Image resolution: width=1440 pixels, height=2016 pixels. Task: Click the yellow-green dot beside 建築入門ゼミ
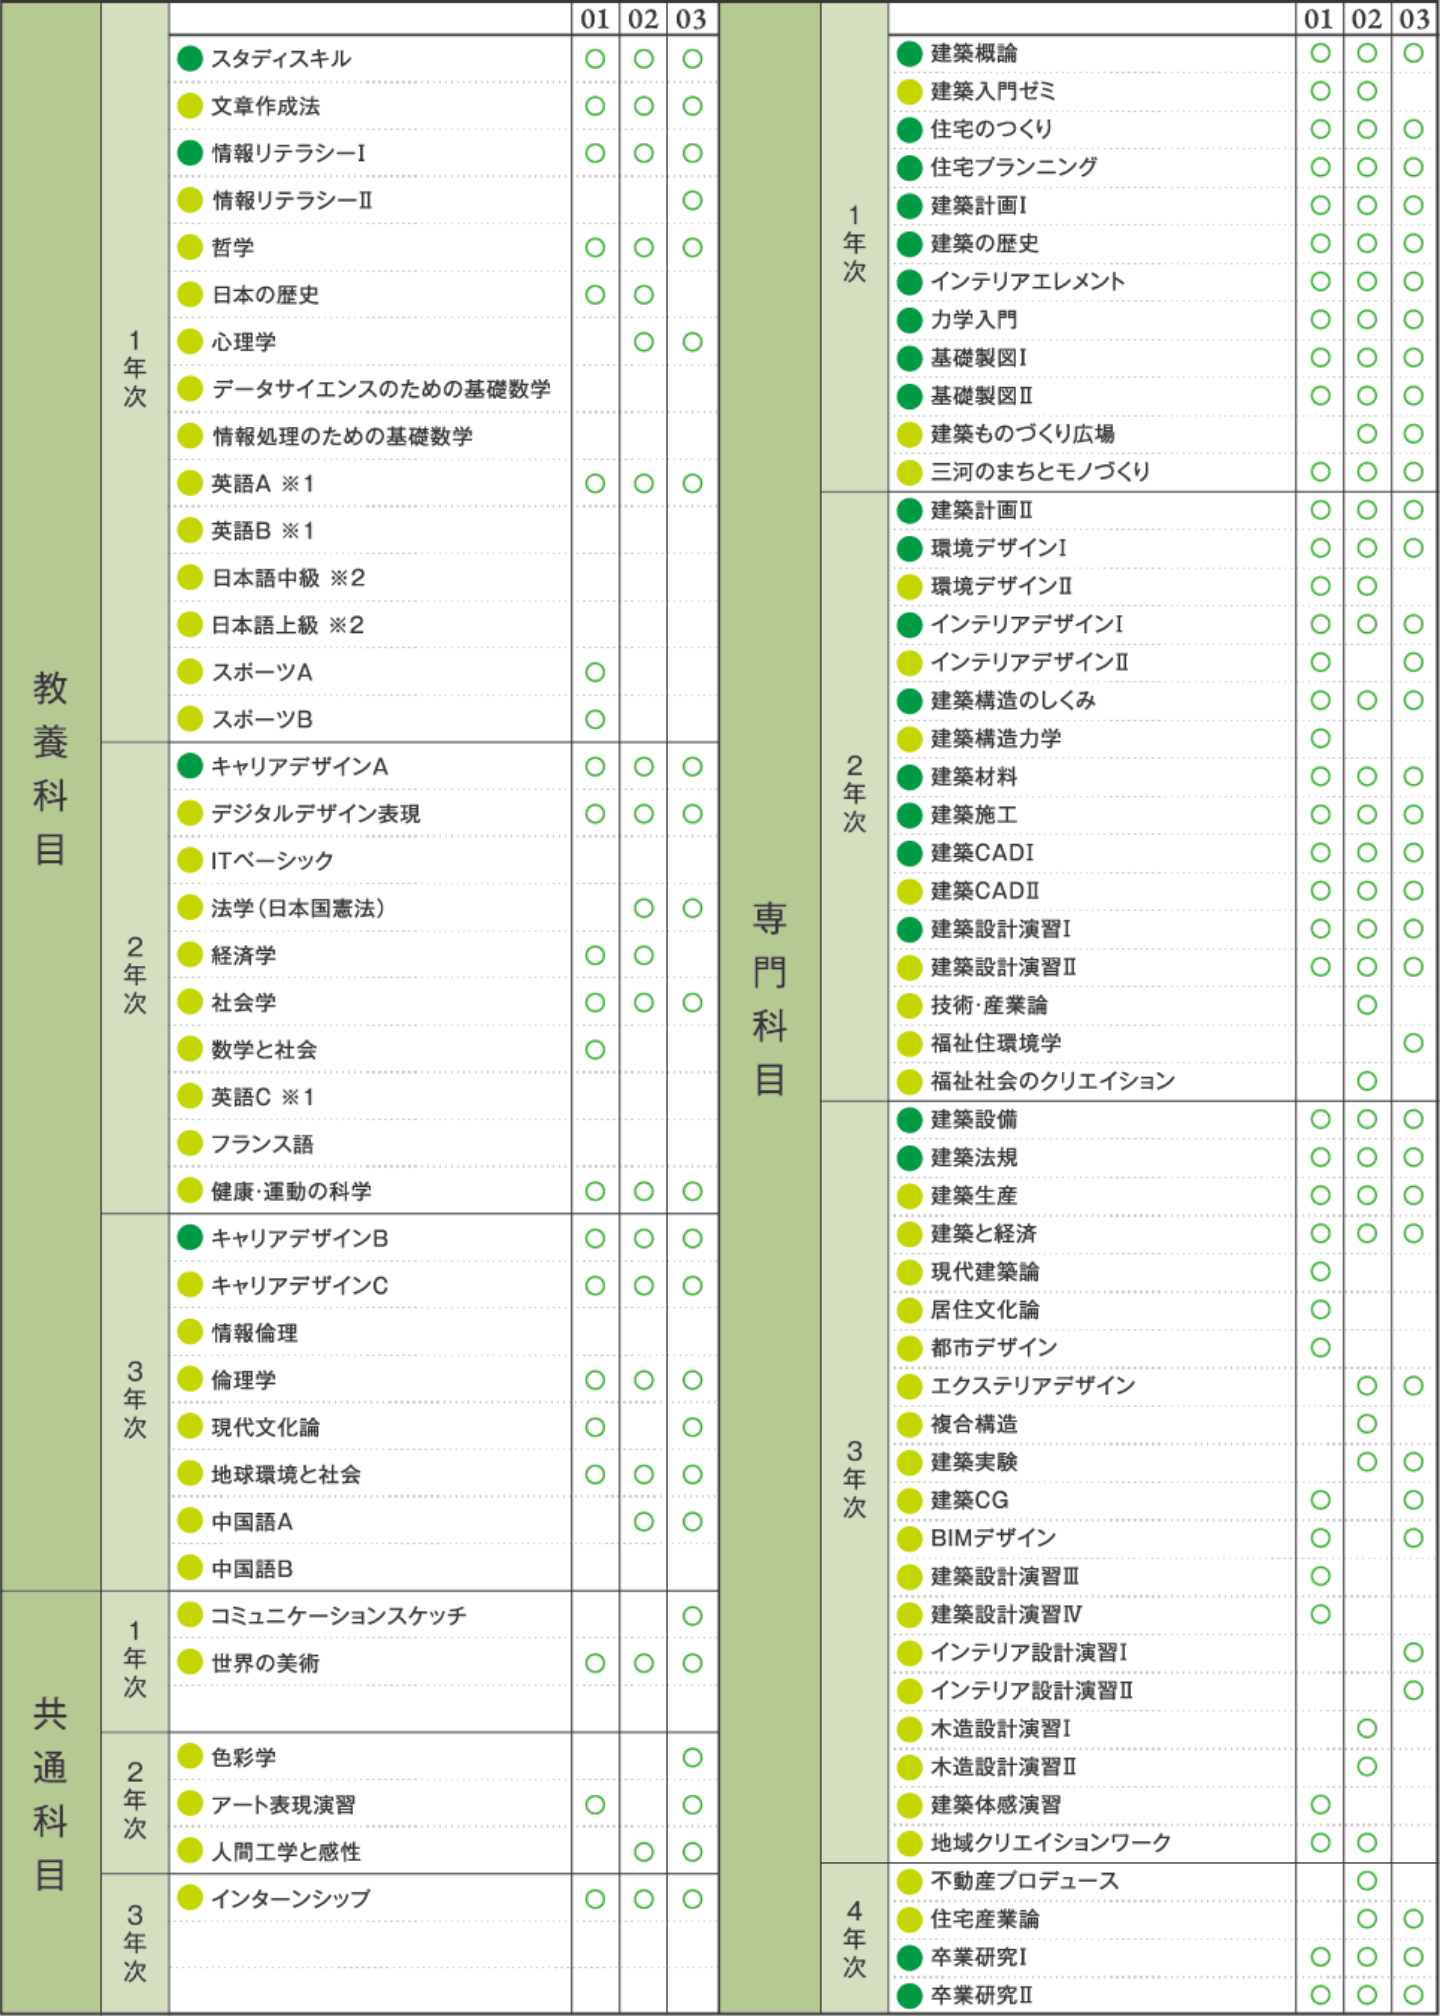[909, 91]
